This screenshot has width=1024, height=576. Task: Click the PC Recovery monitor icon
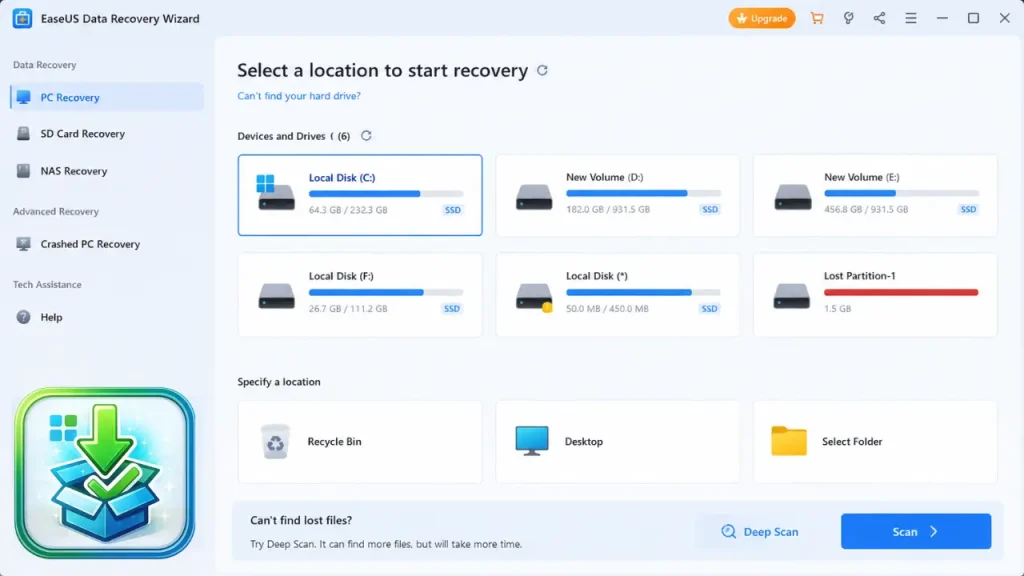pyautogui.click(x=24, y=97)
